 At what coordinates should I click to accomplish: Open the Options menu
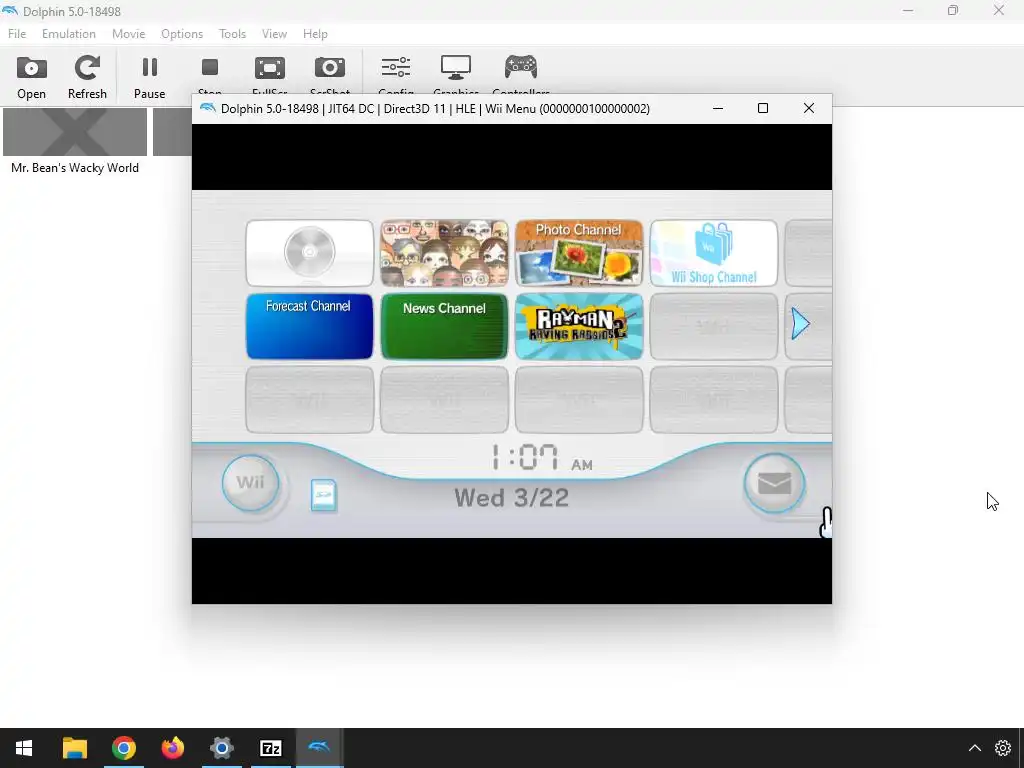click(182, 34)
